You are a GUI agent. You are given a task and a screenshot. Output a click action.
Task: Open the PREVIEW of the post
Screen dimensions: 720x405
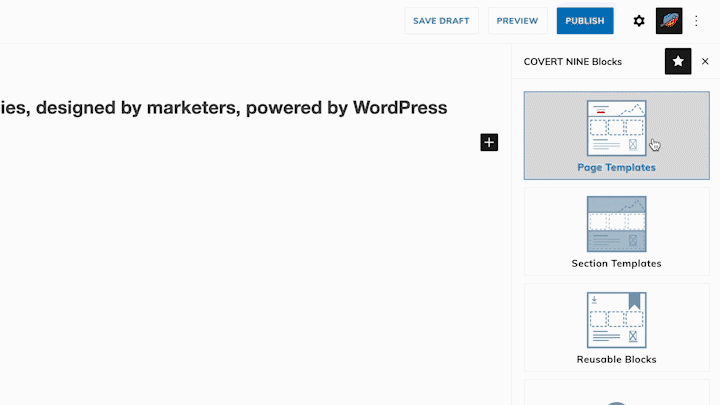[x=517, y=21]
